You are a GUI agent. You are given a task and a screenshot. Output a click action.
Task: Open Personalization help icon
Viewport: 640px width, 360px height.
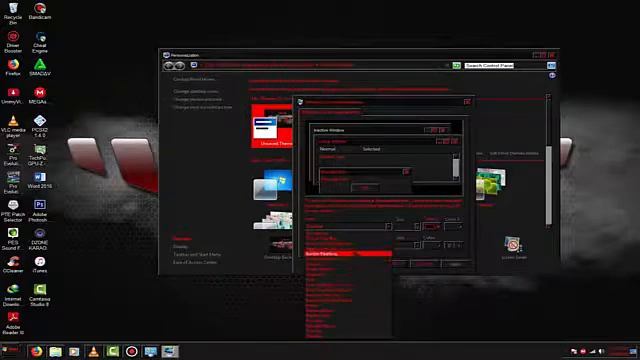point(552,76)
